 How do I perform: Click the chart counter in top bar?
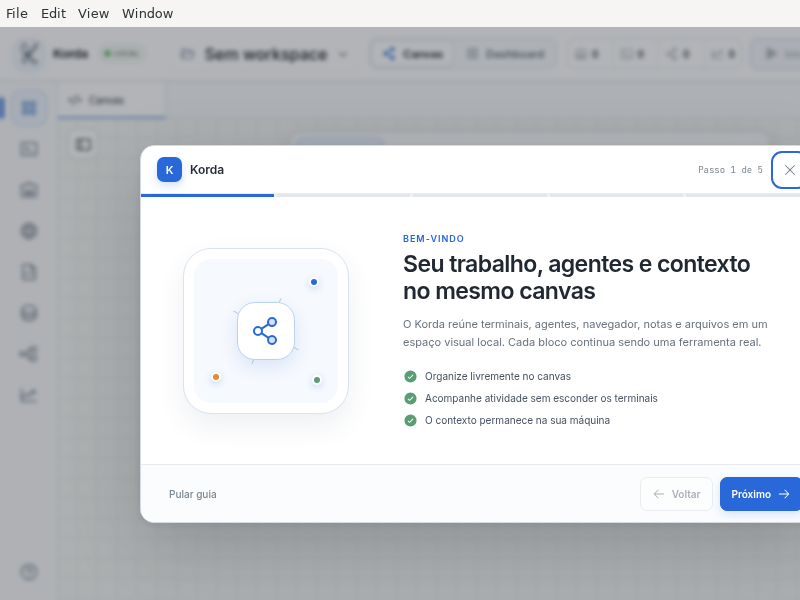724,54
